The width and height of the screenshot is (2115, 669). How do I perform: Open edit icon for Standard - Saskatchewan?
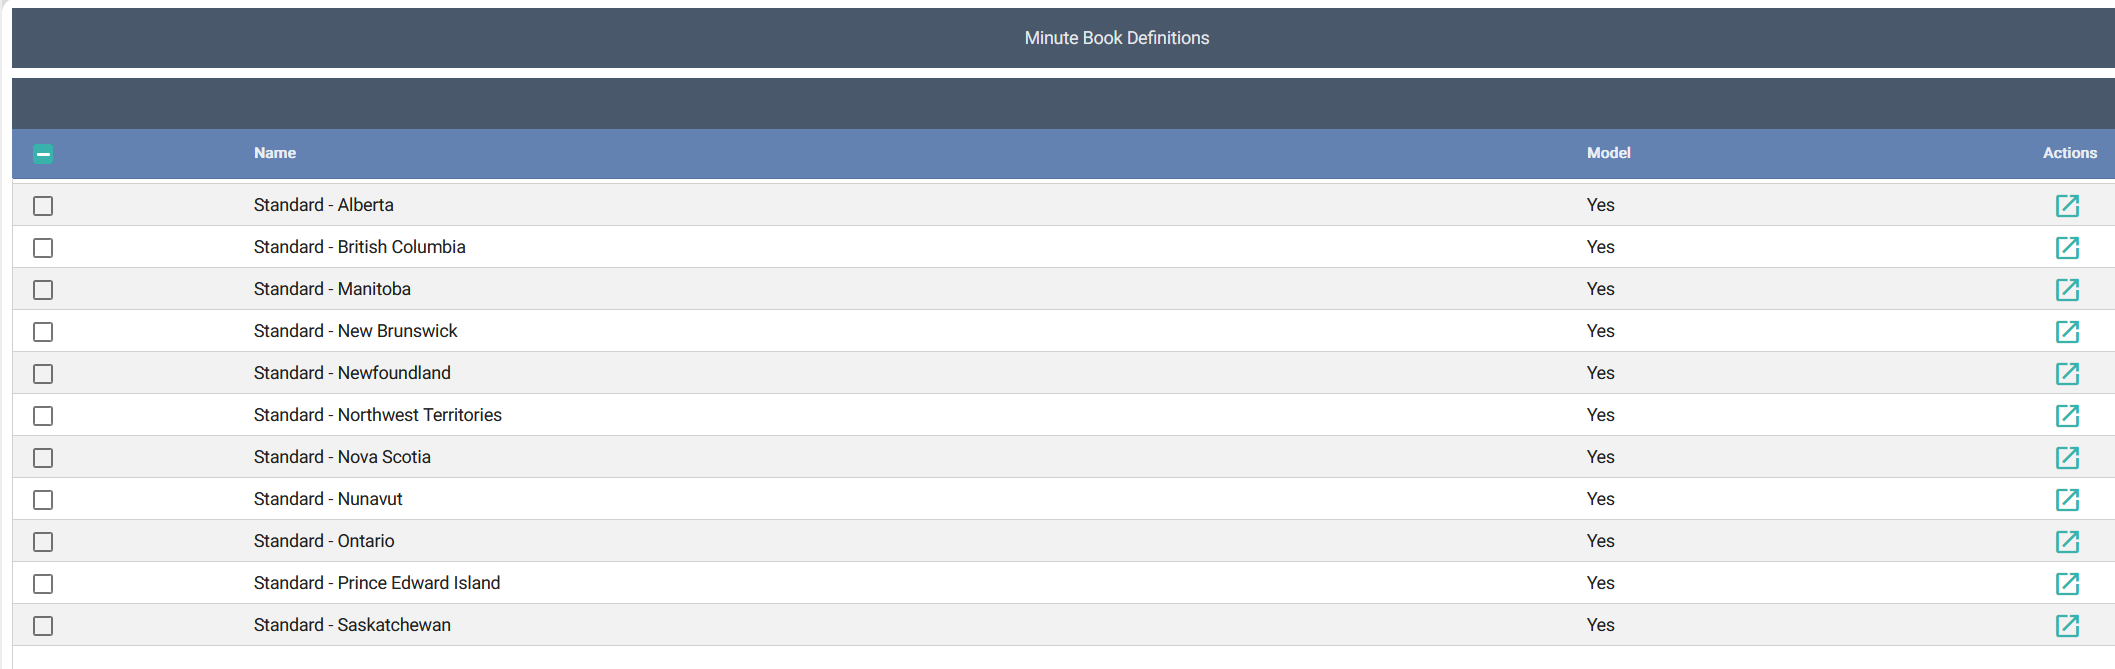(x=2067, y=626)
